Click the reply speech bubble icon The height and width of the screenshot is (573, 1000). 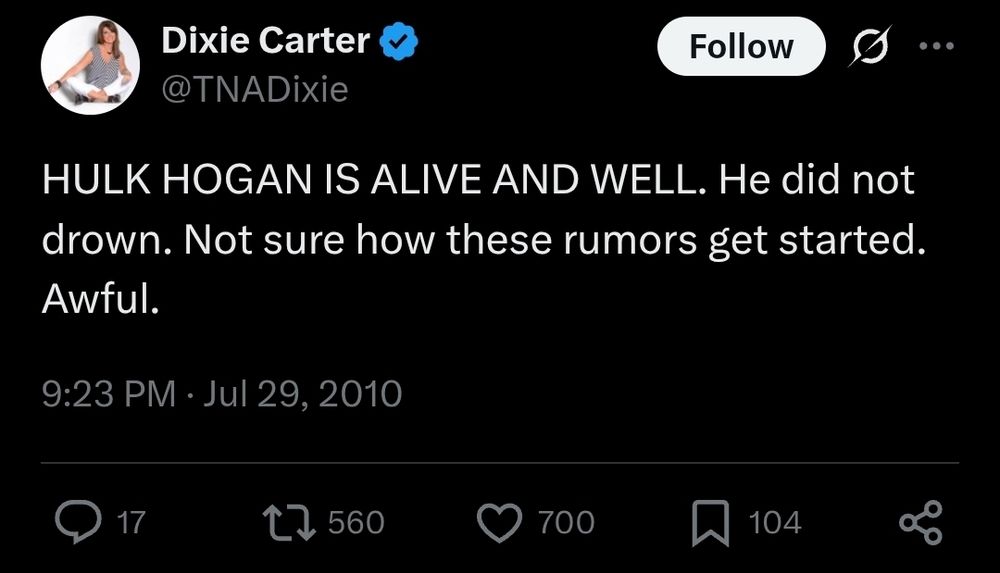74,521
